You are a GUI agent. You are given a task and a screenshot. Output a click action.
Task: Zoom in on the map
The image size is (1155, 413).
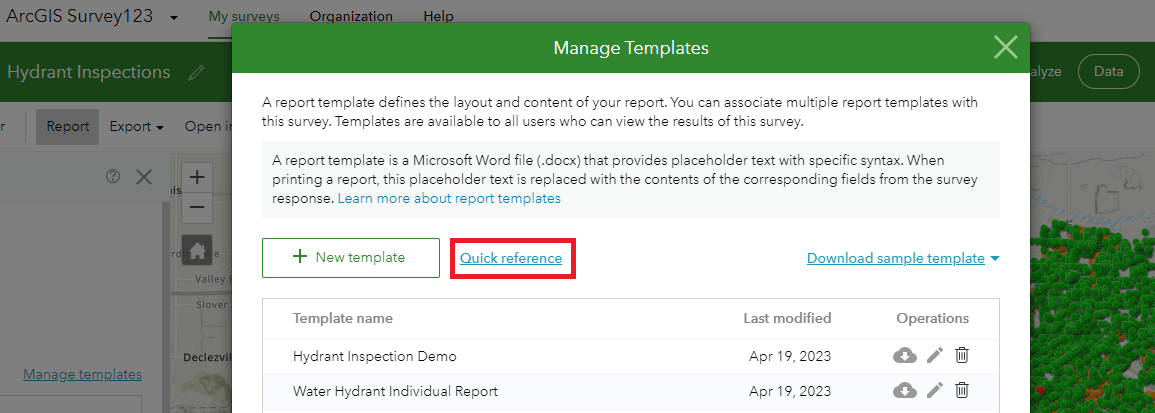197,177
